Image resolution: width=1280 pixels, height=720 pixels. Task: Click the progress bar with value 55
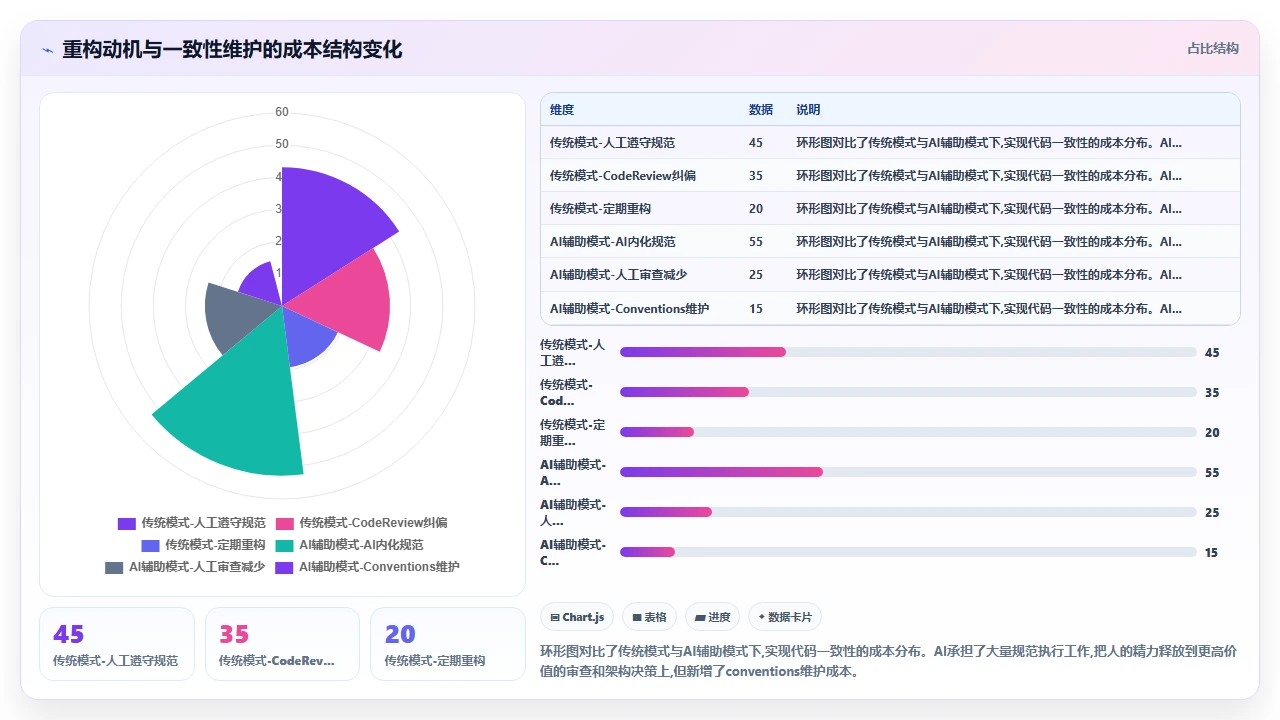908,472
